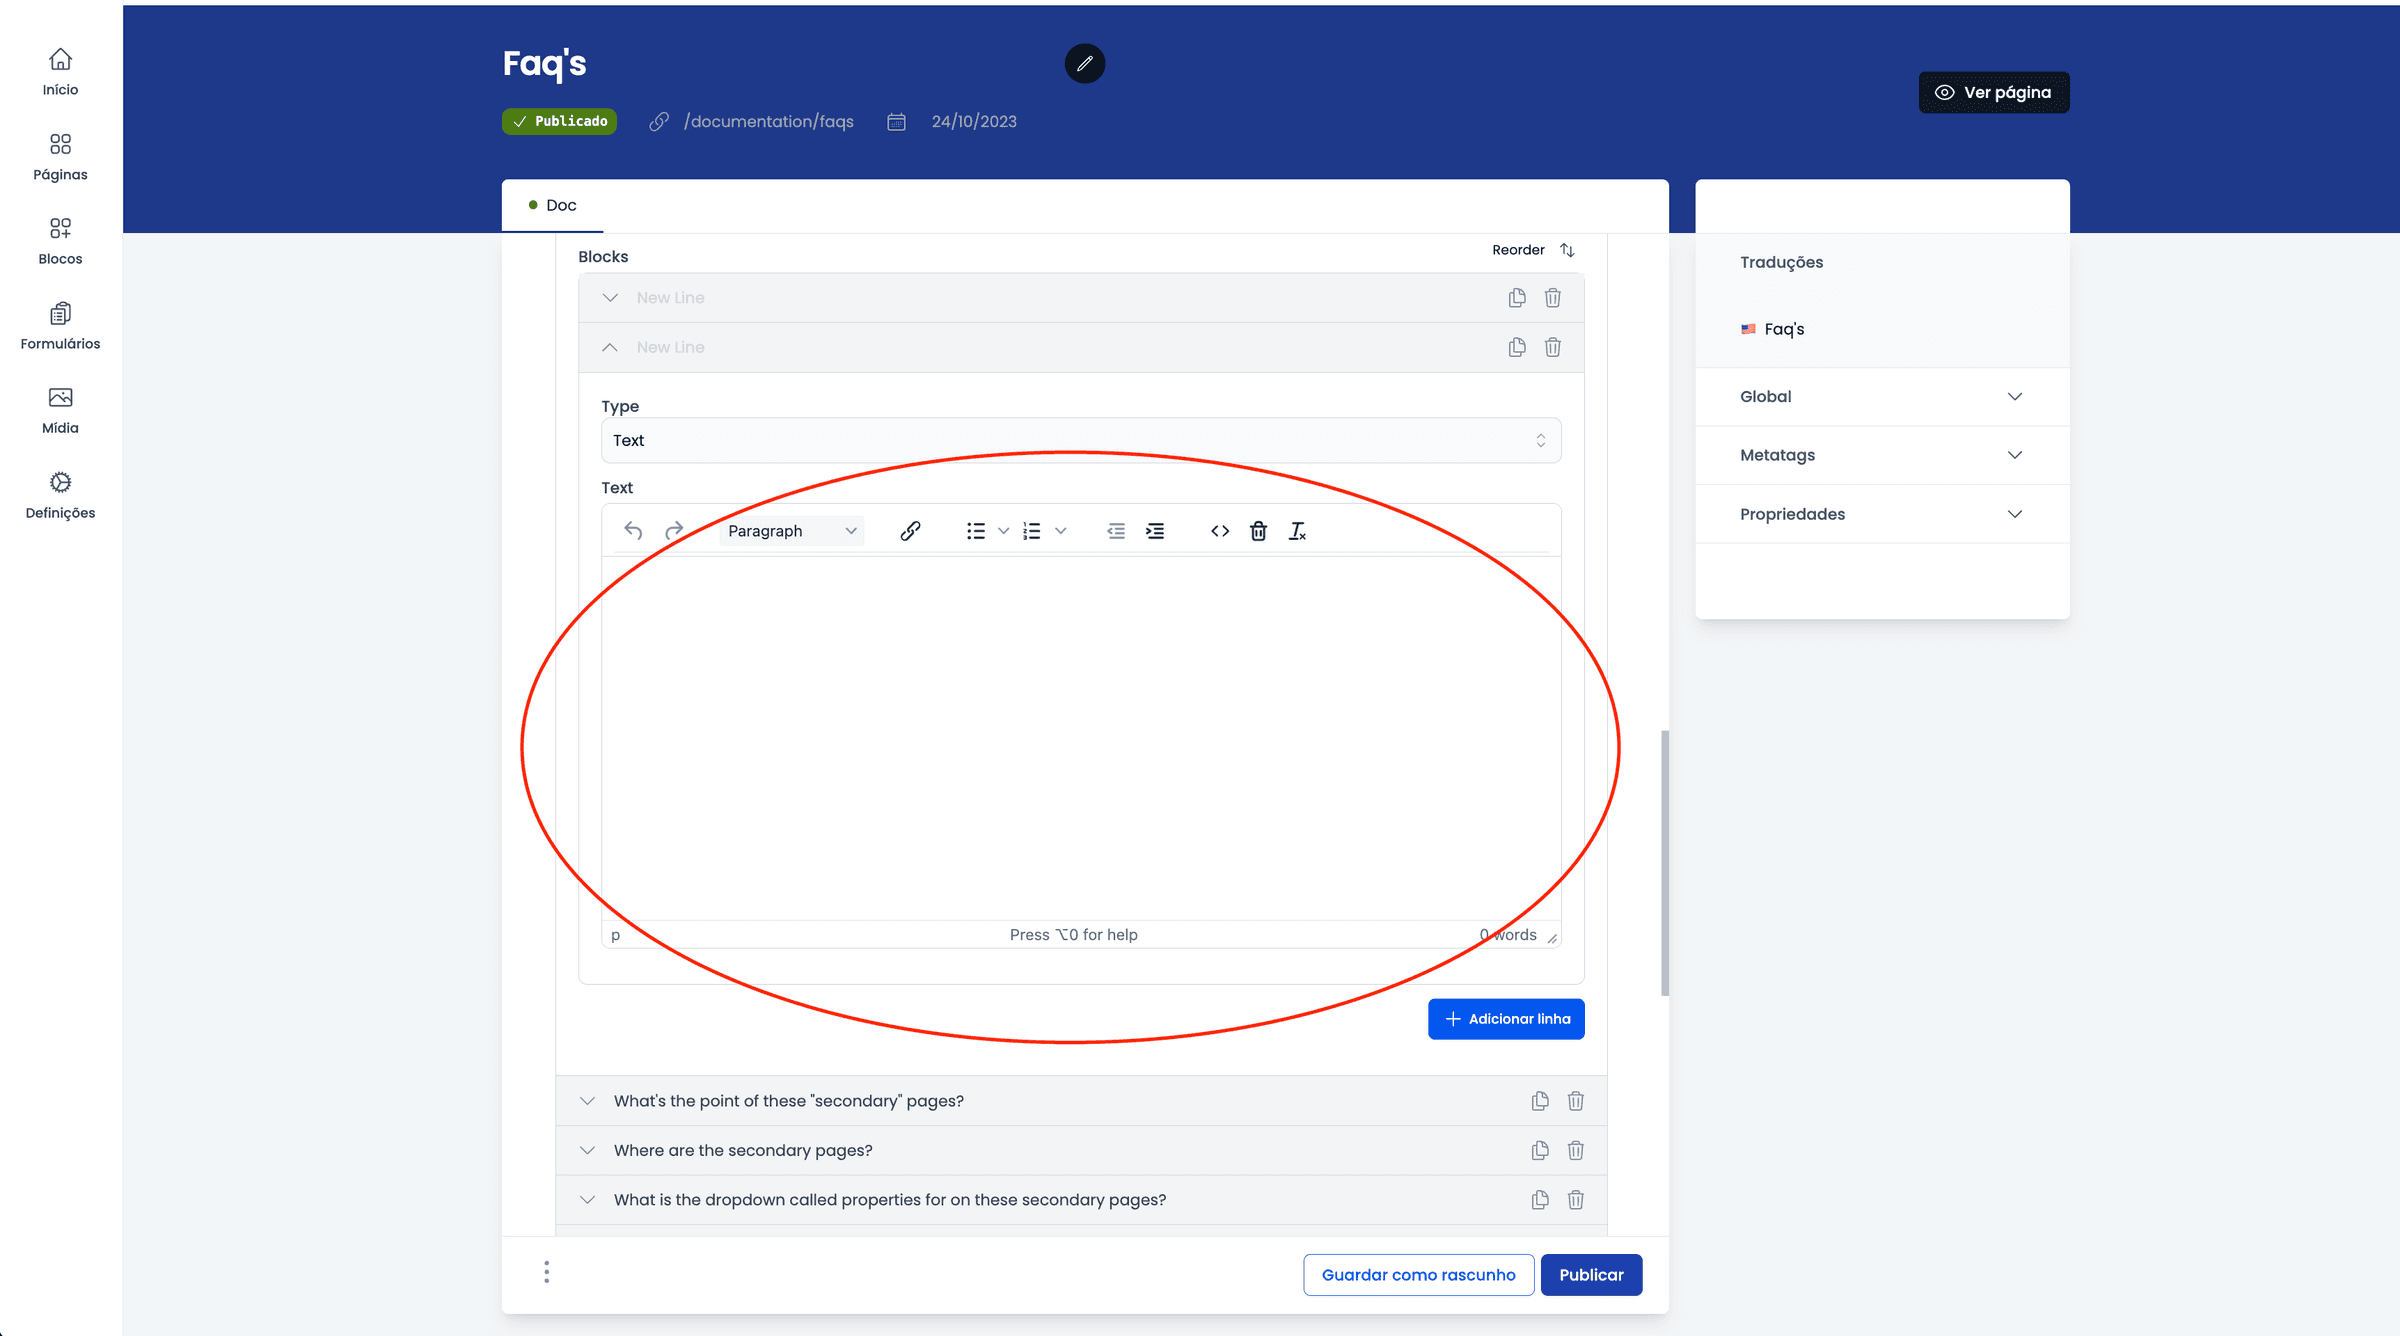
Task: Open the Paragraph format dropdown
Action: (791, 531)
